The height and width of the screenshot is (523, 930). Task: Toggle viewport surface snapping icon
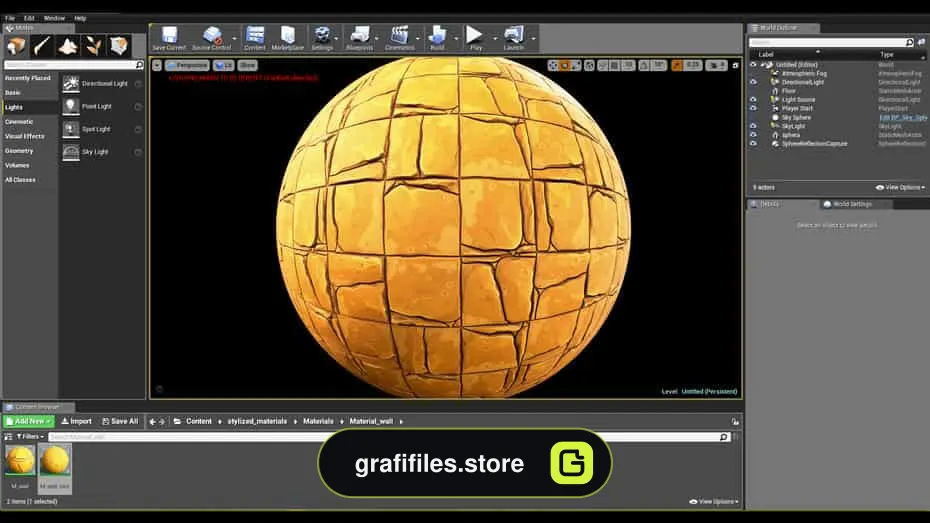pyautogui.click(x=603, y=65)
